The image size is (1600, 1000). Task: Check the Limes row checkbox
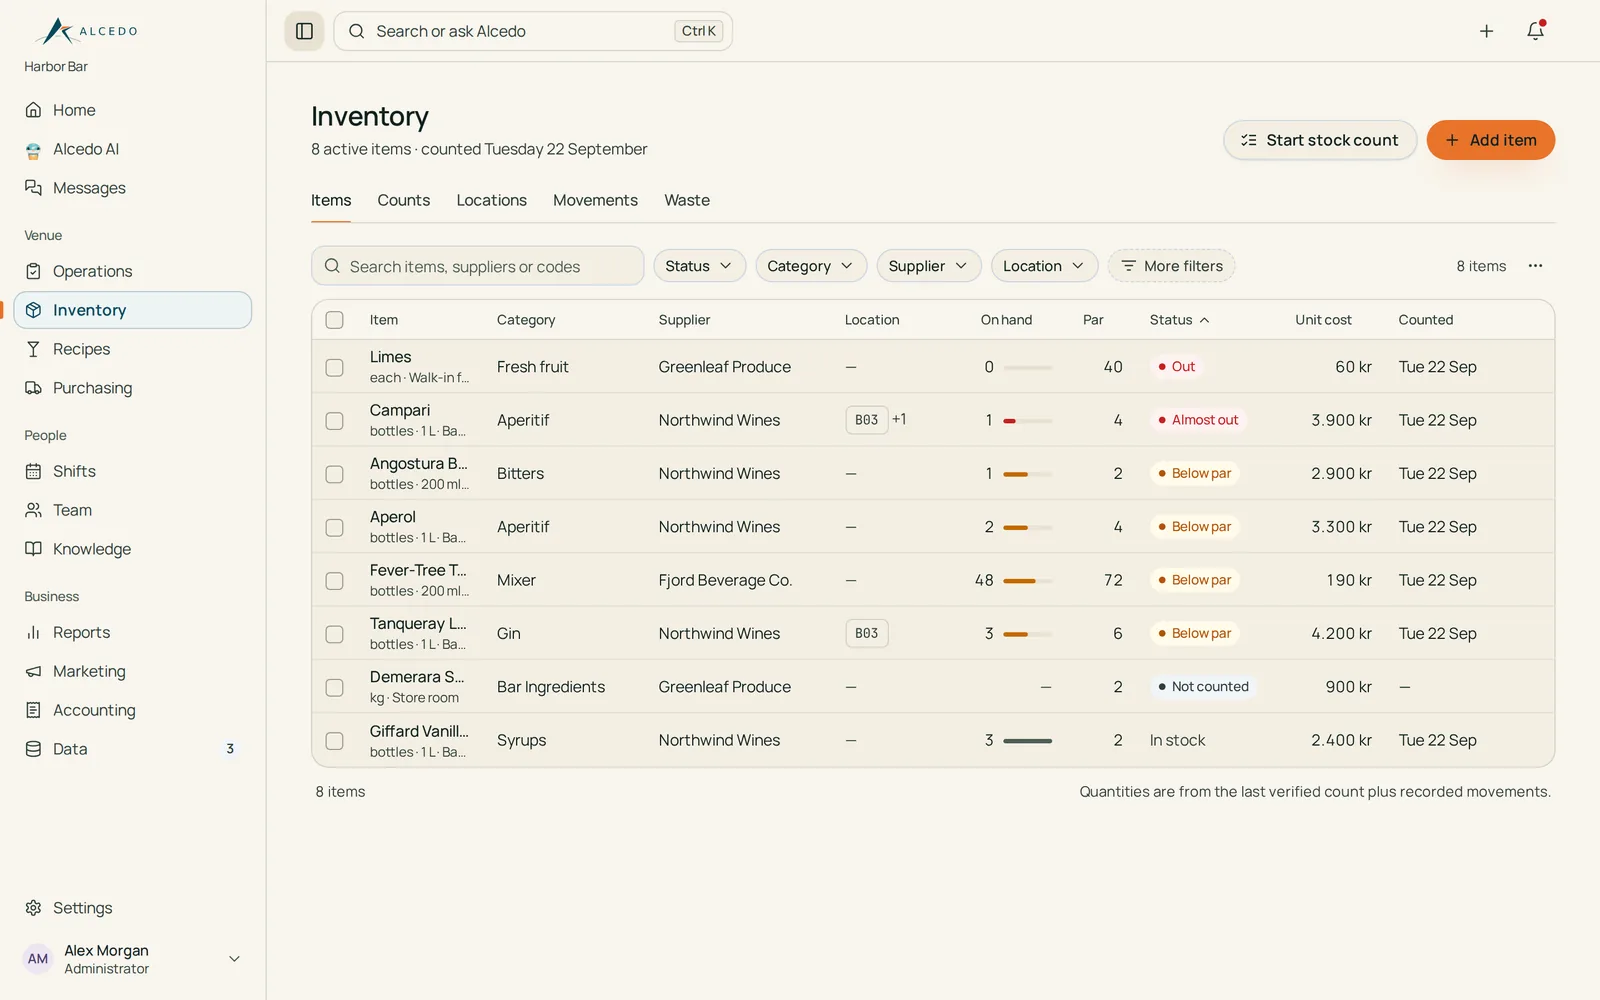click(334, 367)
